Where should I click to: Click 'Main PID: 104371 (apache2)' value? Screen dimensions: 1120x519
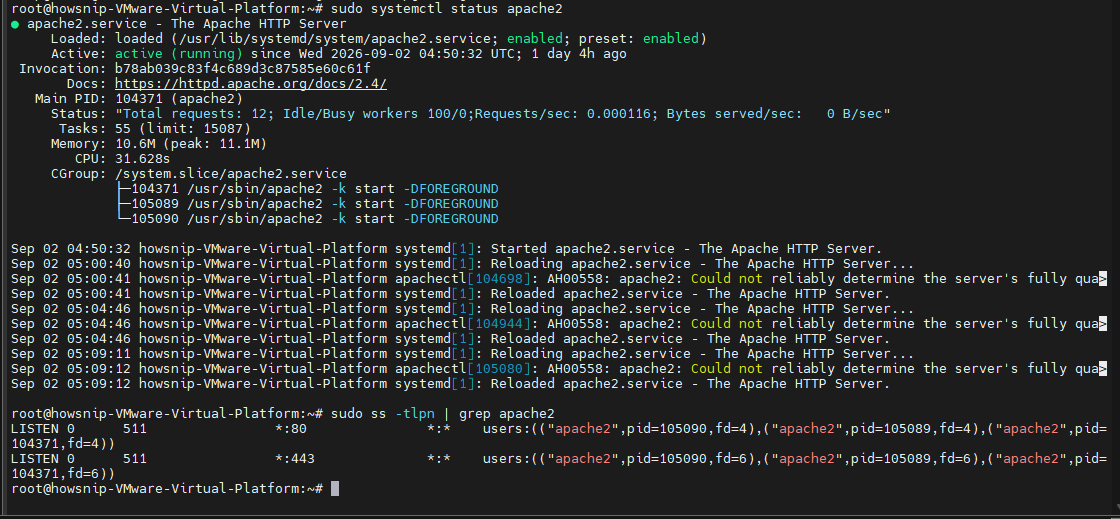point(179,99)
